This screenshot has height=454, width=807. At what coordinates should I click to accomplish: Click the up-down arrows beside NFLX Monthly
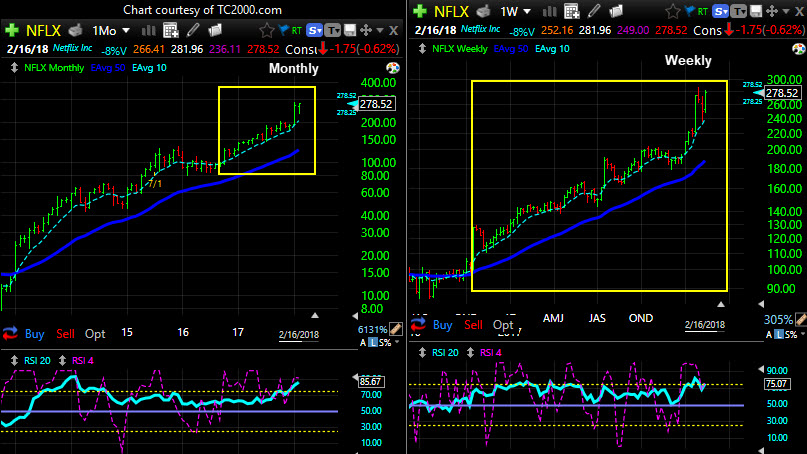coord(14,68)
